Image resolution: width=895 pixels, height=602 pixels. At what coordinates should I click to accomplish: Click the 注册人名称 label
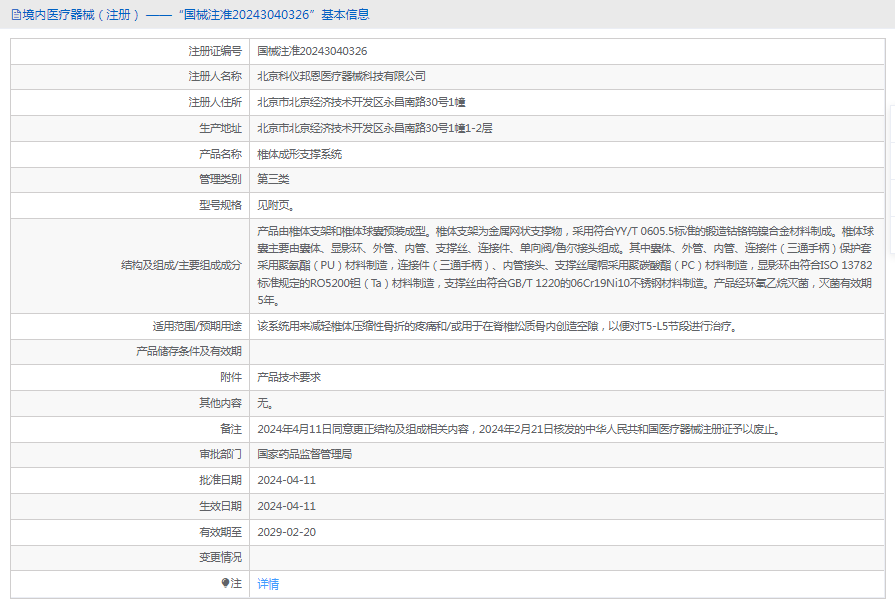pyautogui.click(x=215, y=76)
